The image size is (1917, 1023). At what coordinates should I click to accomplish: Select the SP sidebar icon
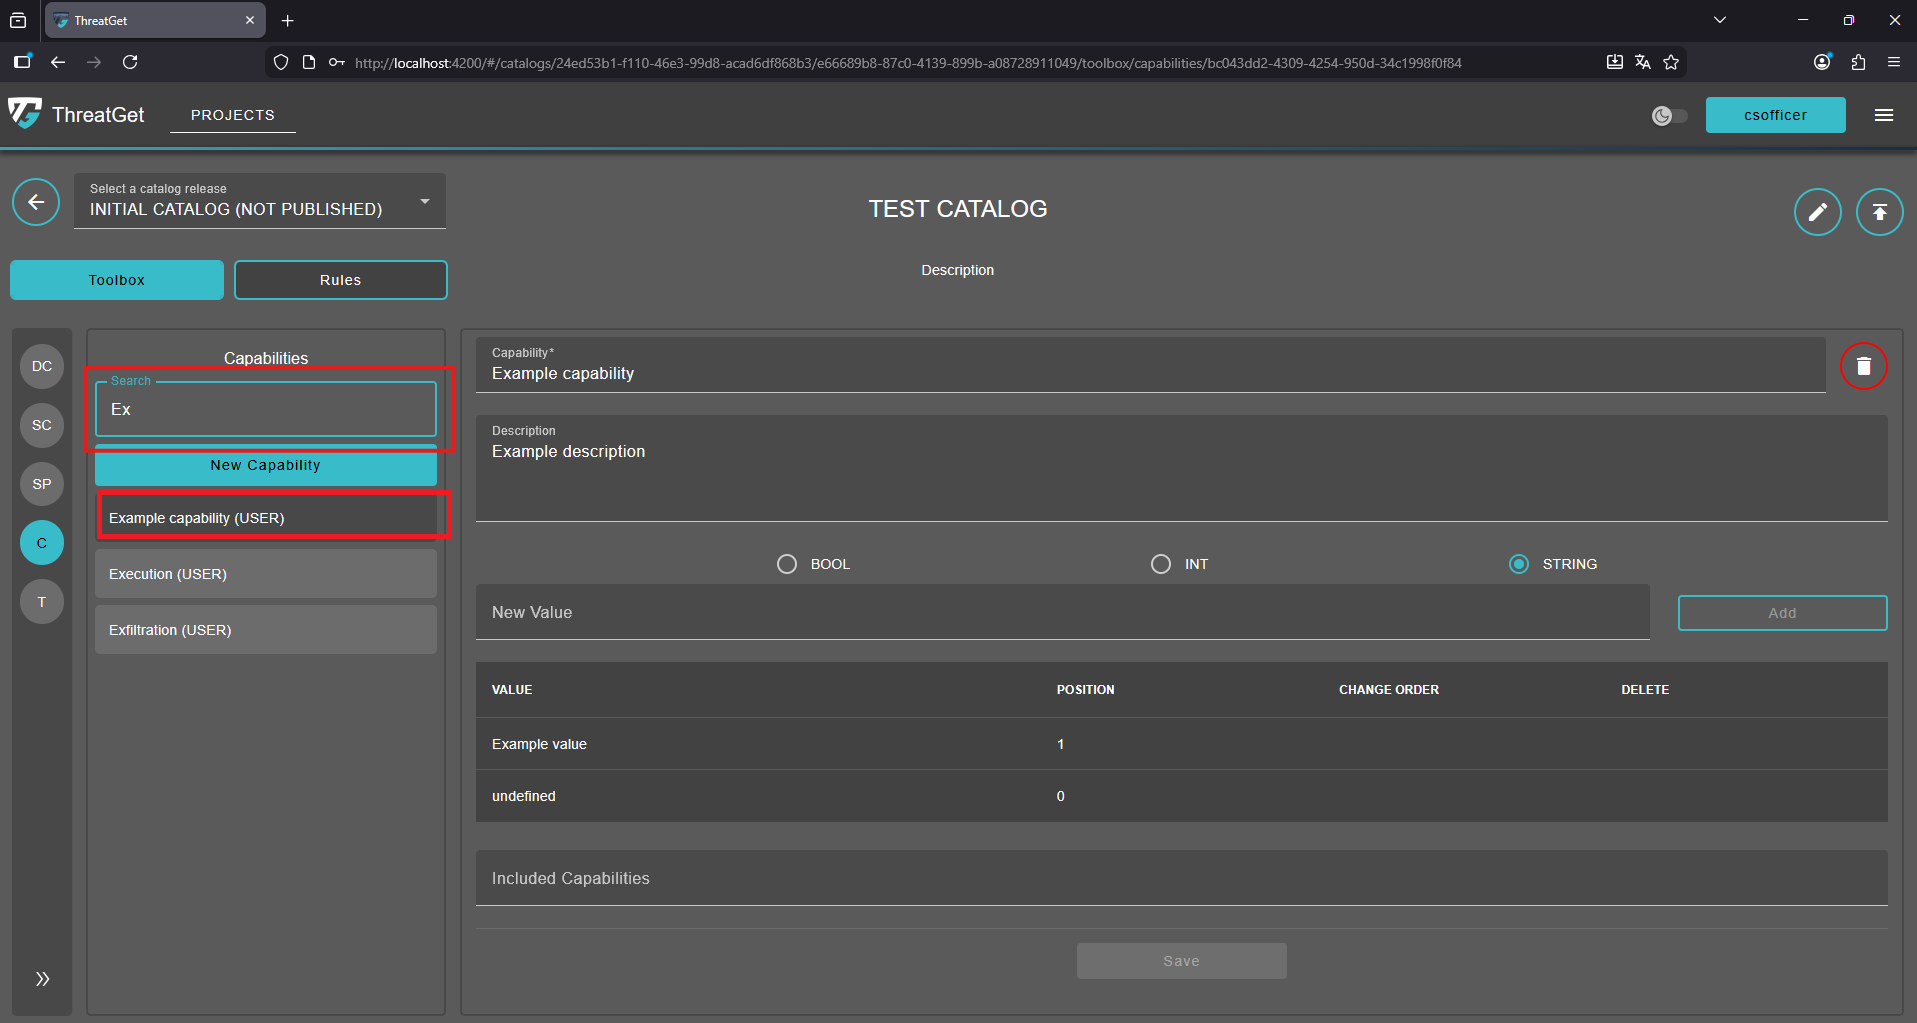(x=41, y=484)
